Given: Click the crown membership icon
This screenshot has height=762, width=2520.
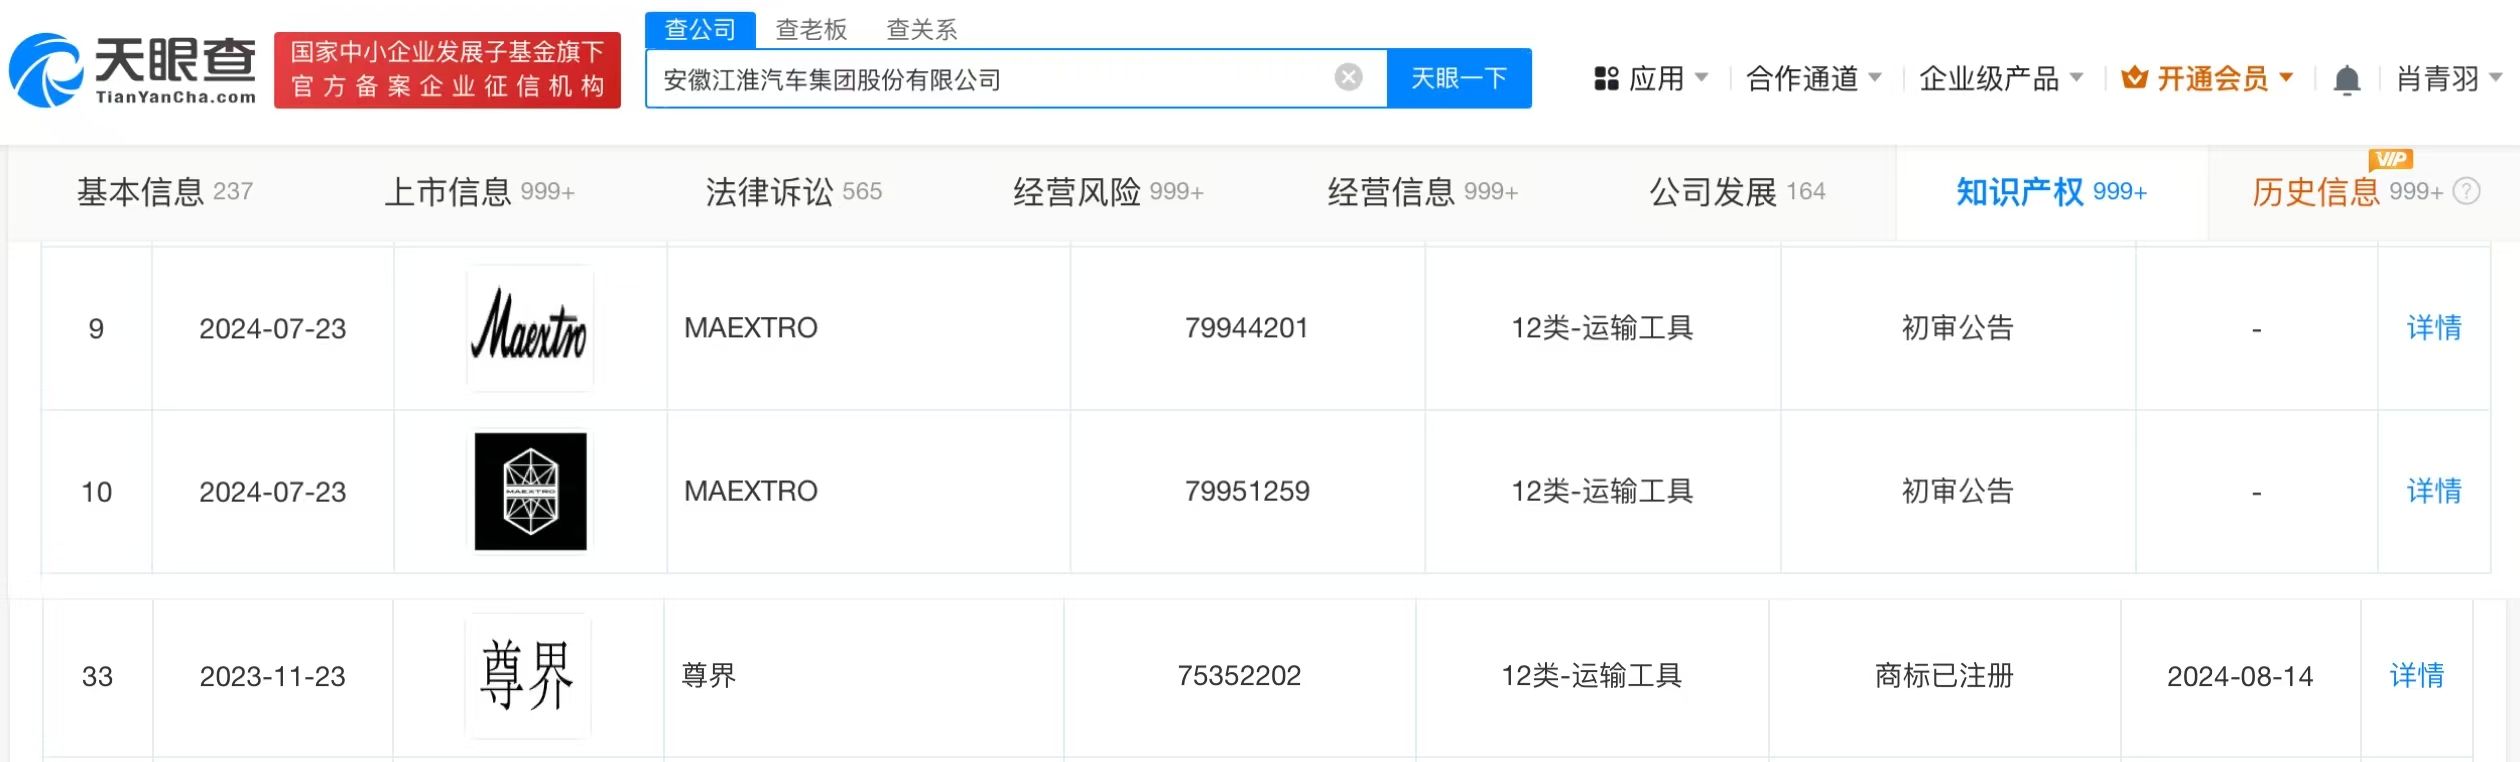Looking at the screenshot, I should (x=2134, y=77).
